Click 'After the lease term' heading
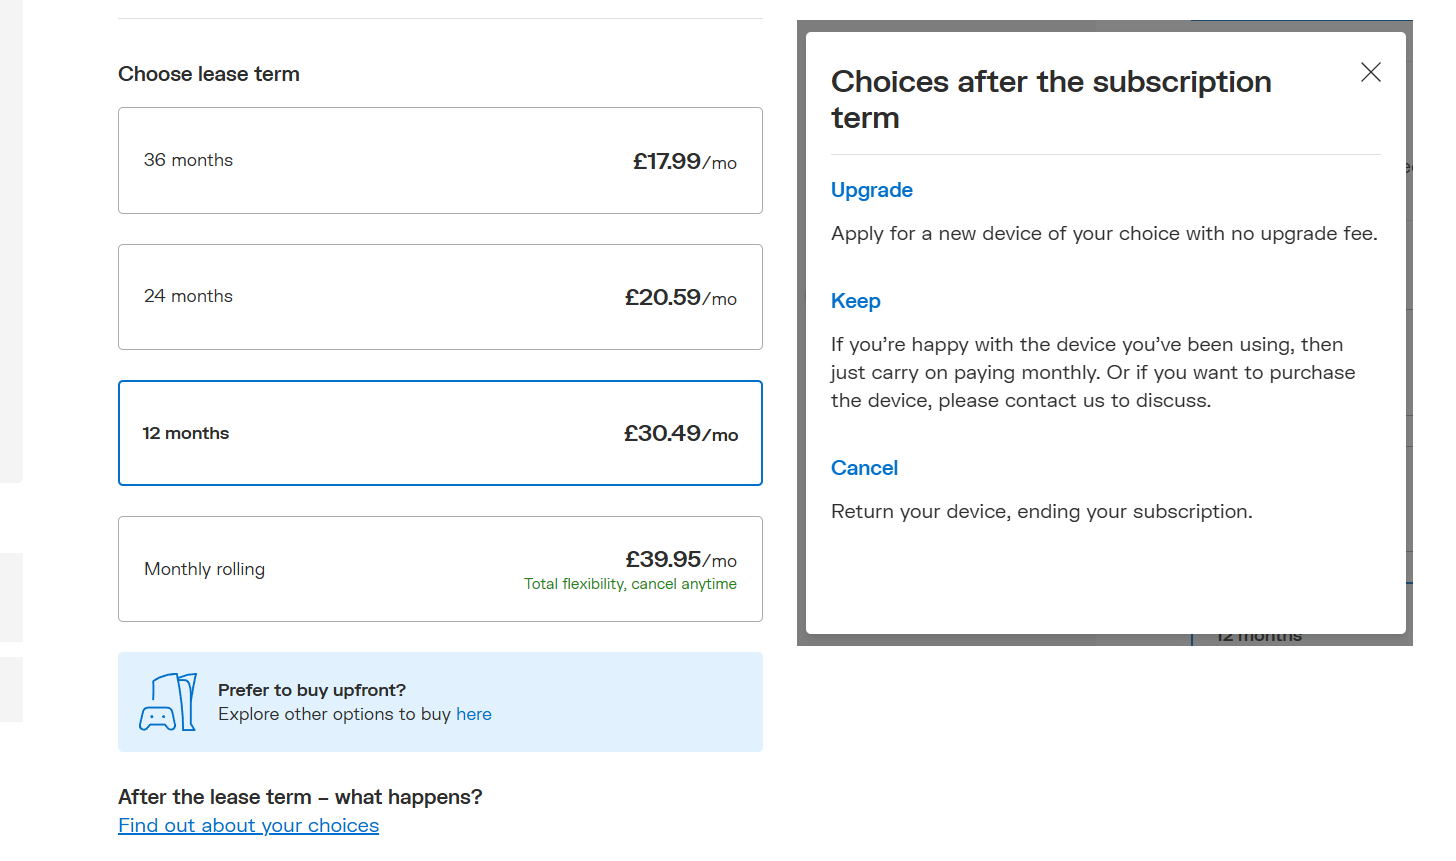This screenshot has width=1456, height=861. click(x=300, y=797)
